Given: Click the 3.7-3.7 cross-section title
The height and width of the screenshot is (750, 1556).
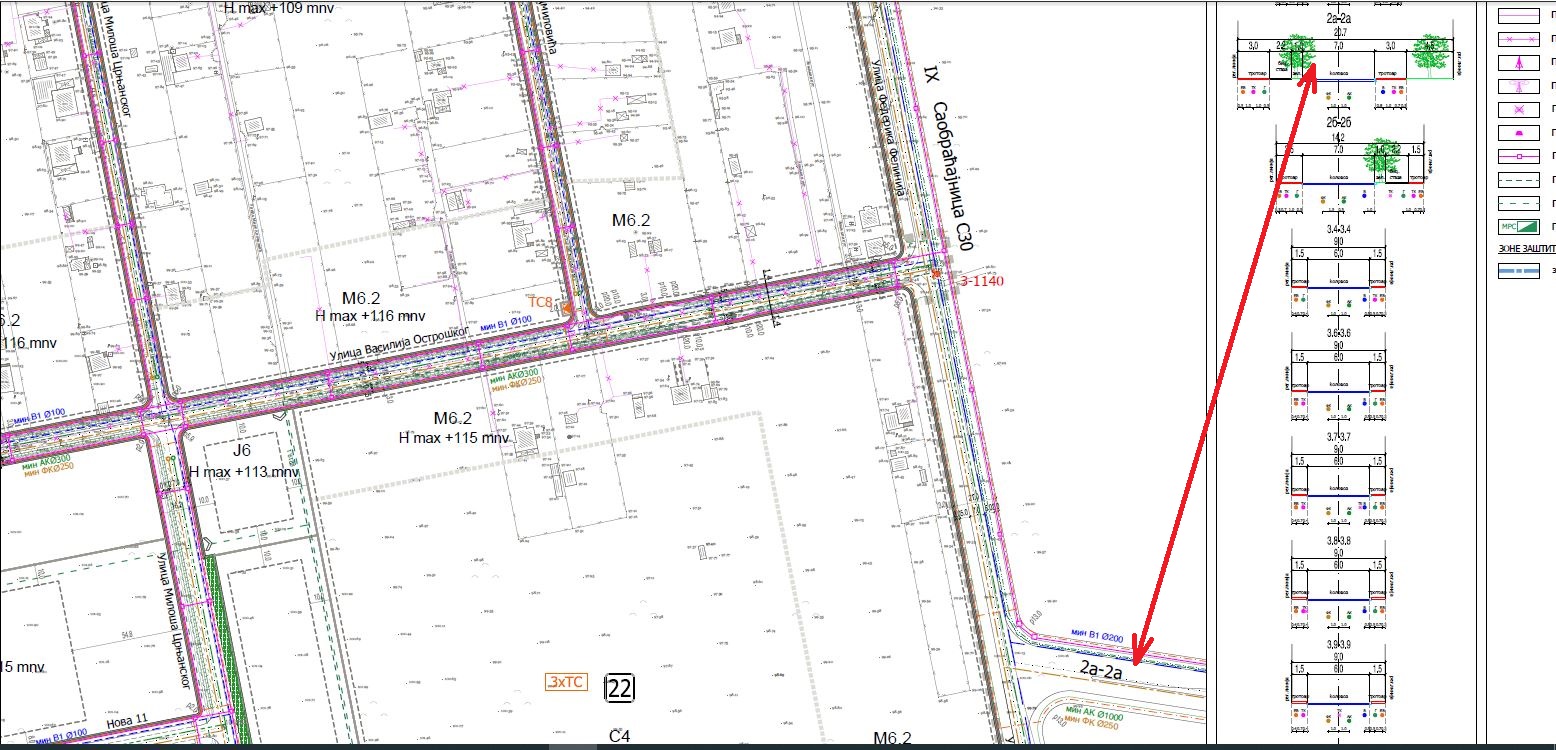Looking at the screenshot, I should pos(1338,438).
